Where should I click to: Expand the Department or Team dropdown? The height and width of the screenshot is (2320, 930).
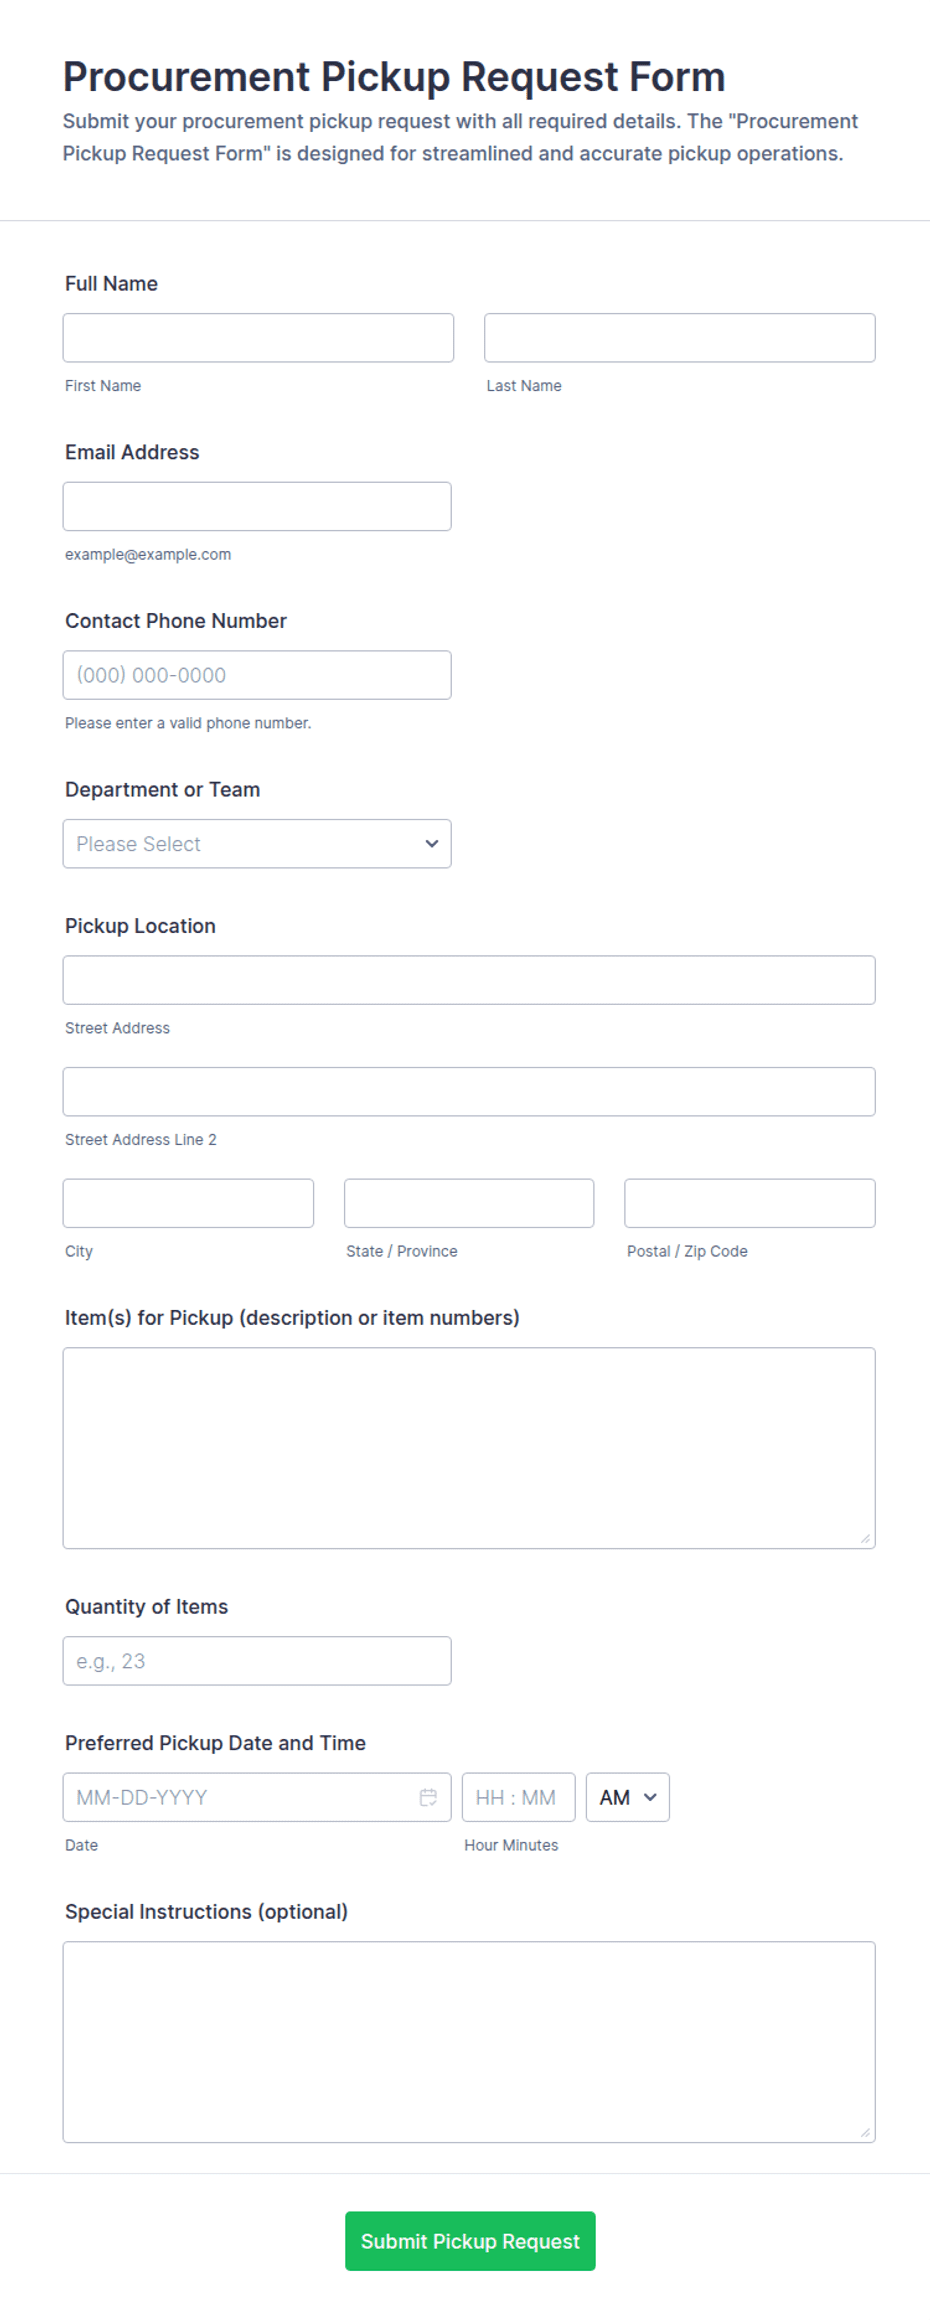pyautogui.click(x=257, y=843)
